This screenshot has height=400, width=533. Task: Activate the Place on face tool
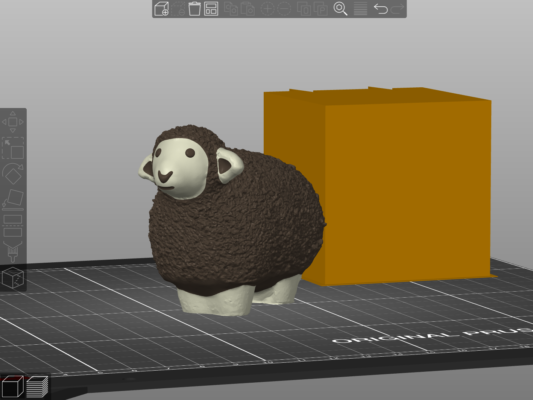tap(13, 199)
